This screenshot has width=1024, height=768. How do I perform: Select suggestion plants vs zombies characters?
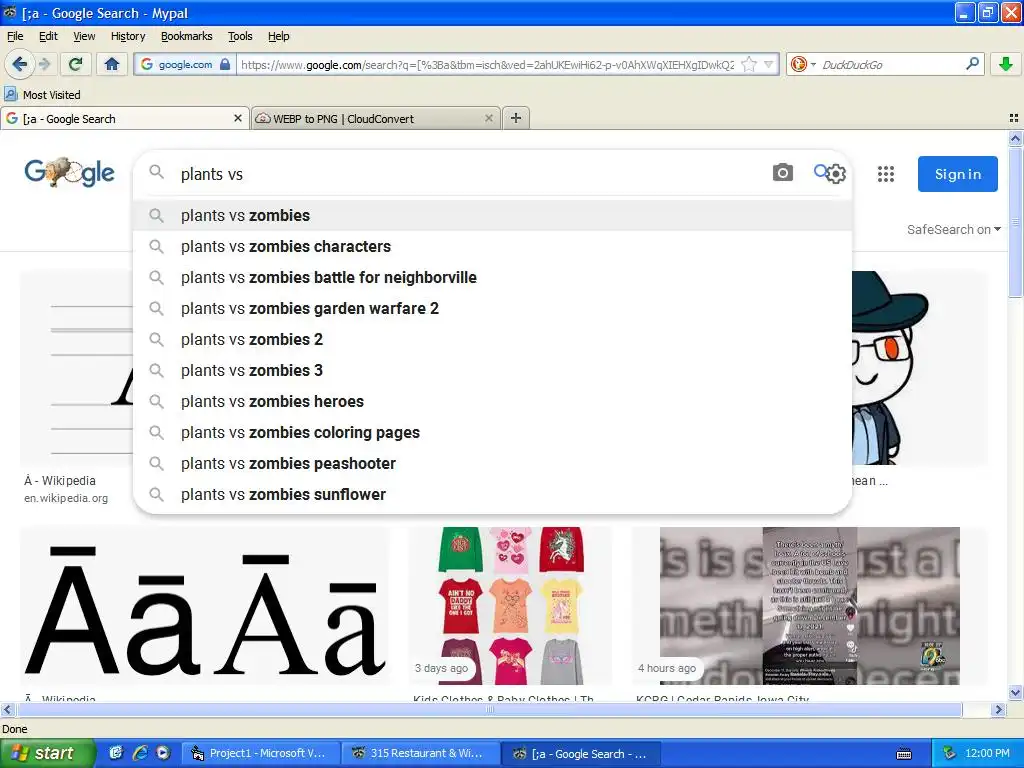492,246
